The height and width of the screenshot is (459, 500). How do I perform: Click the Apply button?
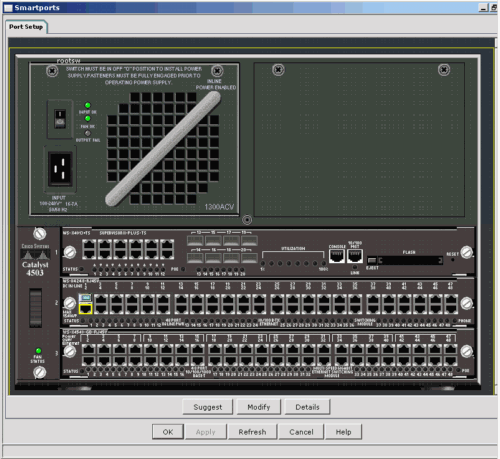[206, 432]
